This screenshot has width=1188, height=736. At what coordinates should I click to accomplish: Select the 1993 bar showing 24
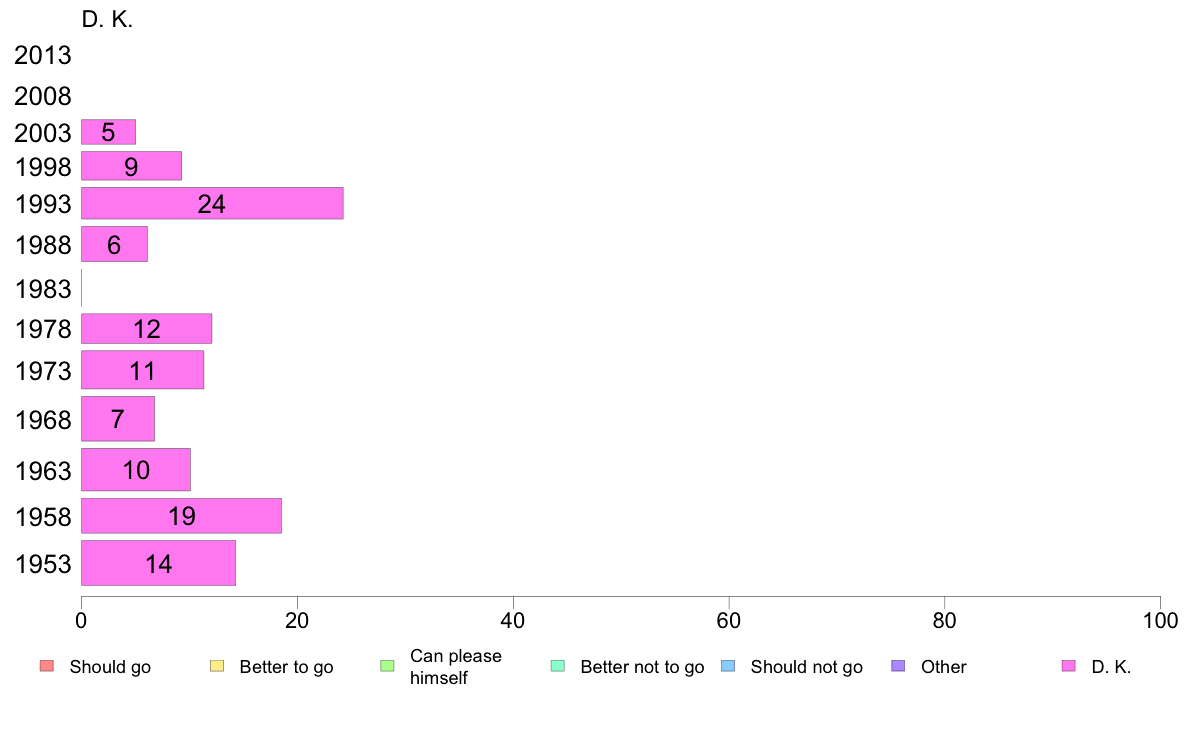(x=212, y=203)
